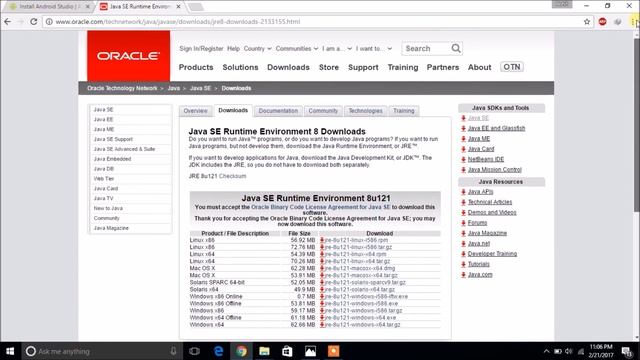Screen dimensions: 640x360
Task: Open Java Mission Control link
Action: point(495,170)
